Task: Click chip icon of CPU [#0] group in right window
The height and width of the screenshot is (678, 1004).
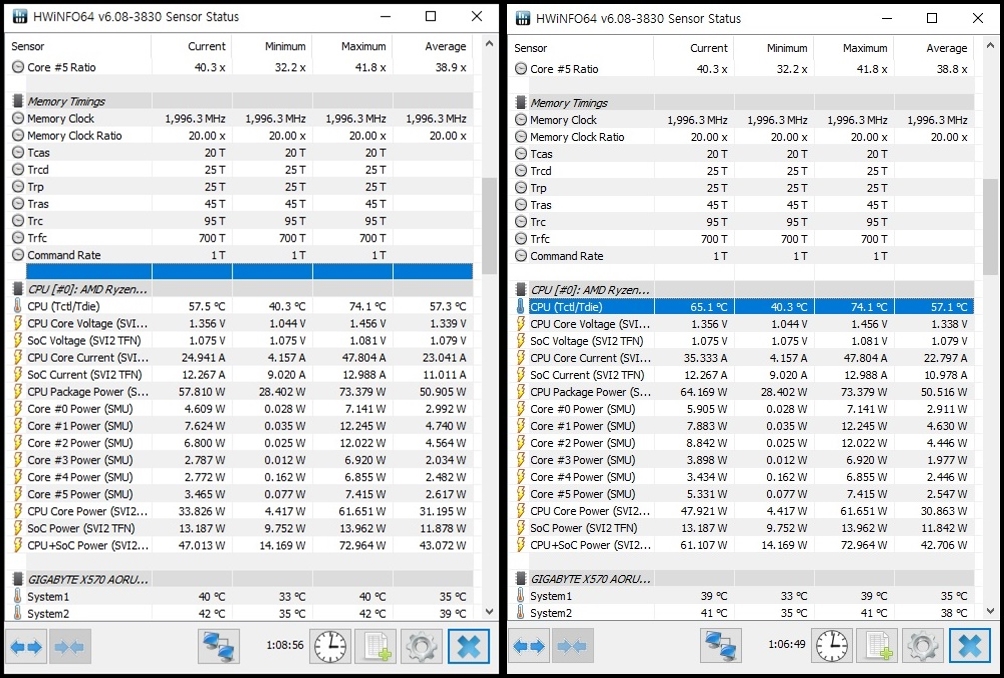Action: [x=521, y=289]
